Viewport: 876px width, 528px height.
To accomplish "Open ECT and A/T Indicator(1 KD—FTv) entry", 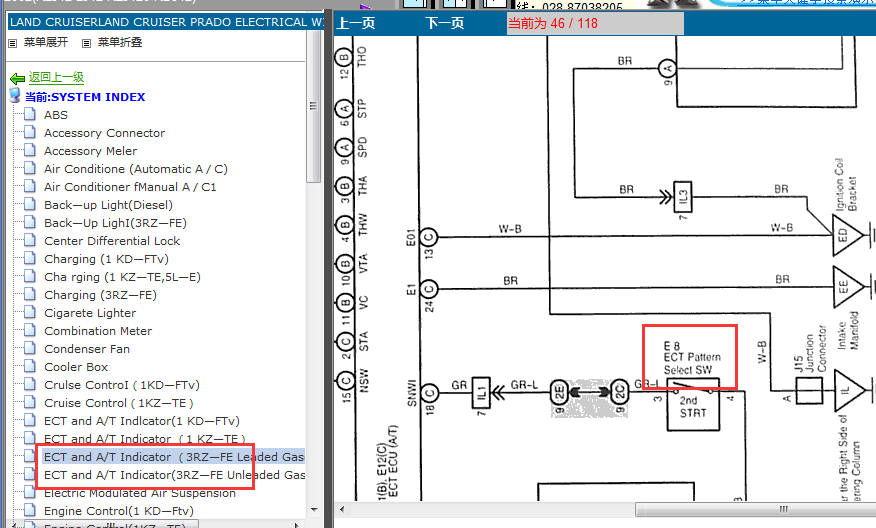I will 142,421.
